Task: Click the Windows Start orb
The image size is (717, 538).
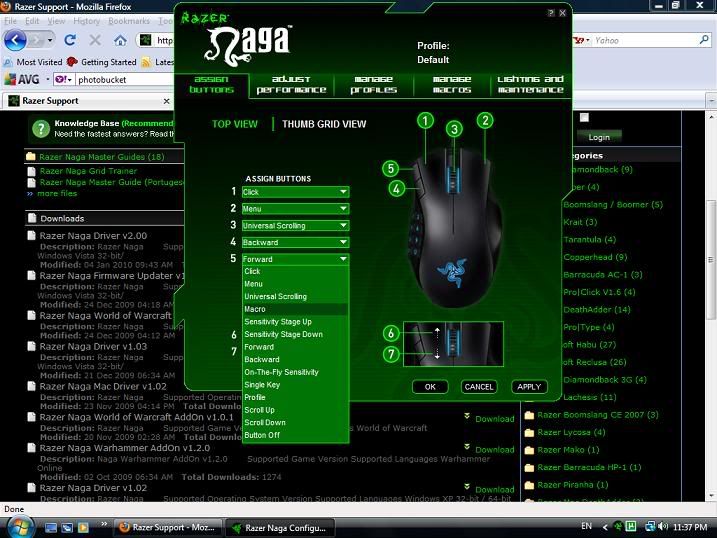Action: point(22,526)
